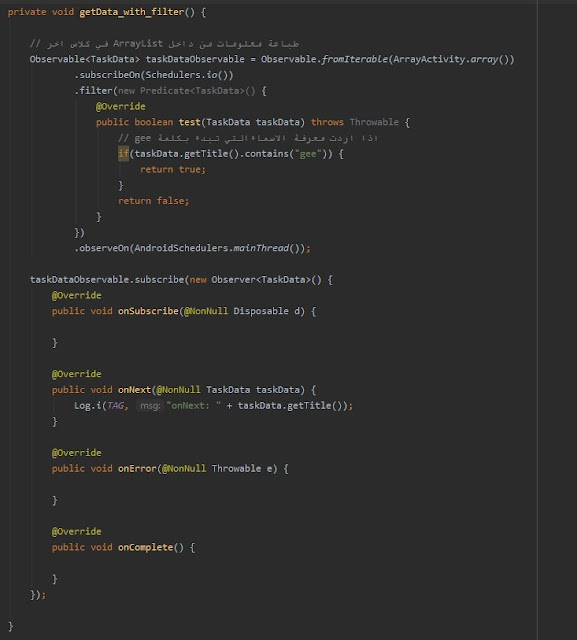Click the highlighted 'if' keyword

pyautogui.click(x=123, y=154)
